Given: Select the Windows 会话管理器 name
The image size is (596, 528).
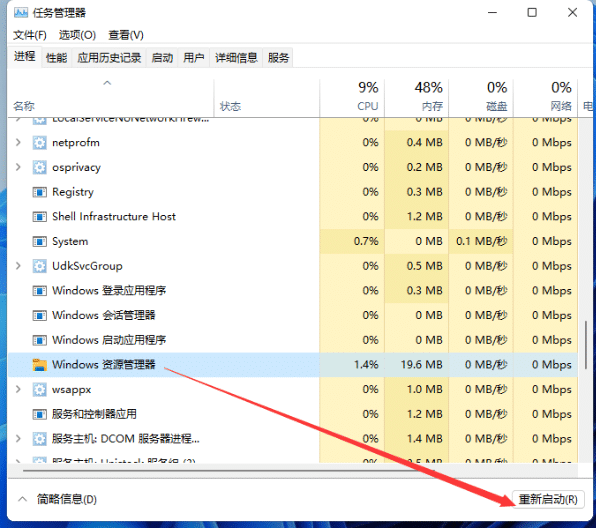Looking at the screenshot, I should (103, 316).
